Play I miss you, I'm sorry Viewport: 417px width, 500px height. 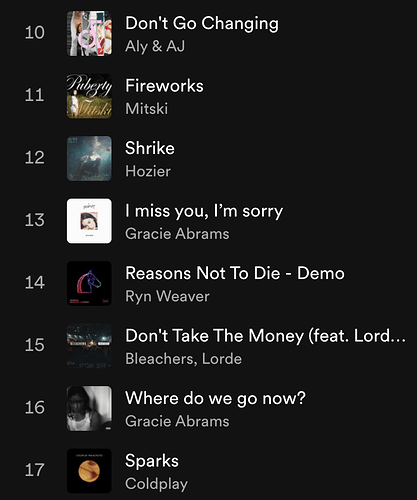204,211
